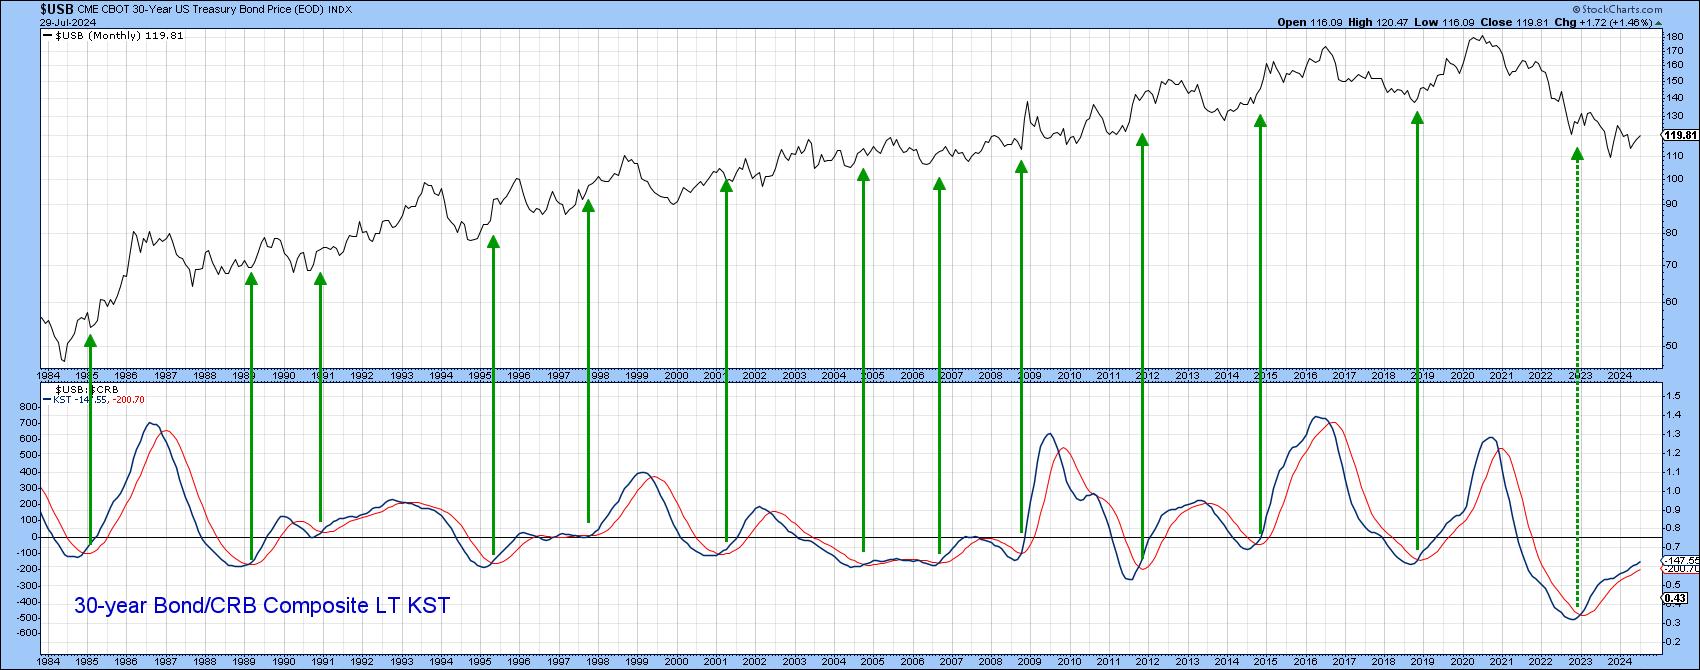Click the 1.0 label on the lower right axis
Screen dimensions: 1700x670
point(1675,491)
